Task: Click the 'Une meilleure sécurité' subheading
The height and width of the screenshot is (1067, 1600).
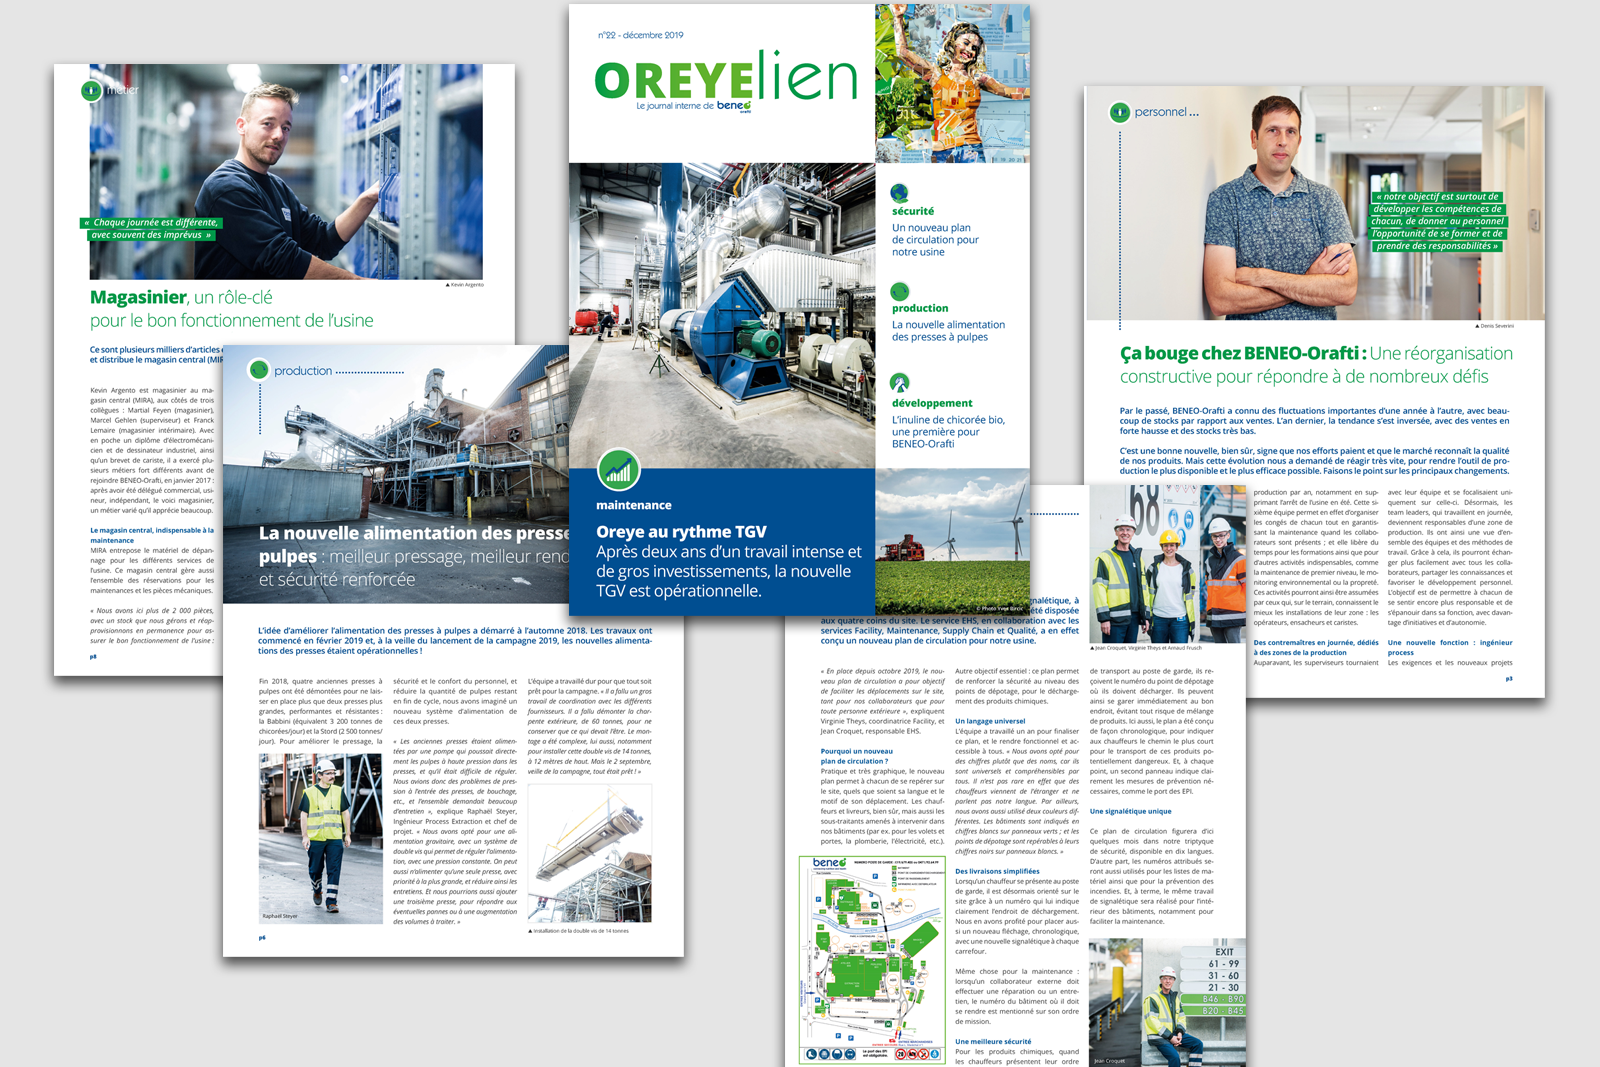Action: tap(993, 1041)
